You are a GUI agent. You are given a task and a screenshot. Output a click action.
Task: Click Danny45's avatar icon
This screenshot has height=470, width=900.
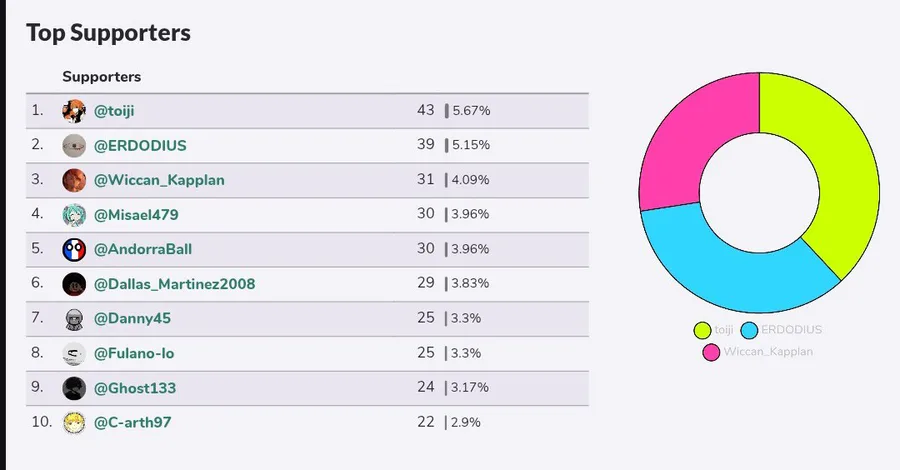74,319
